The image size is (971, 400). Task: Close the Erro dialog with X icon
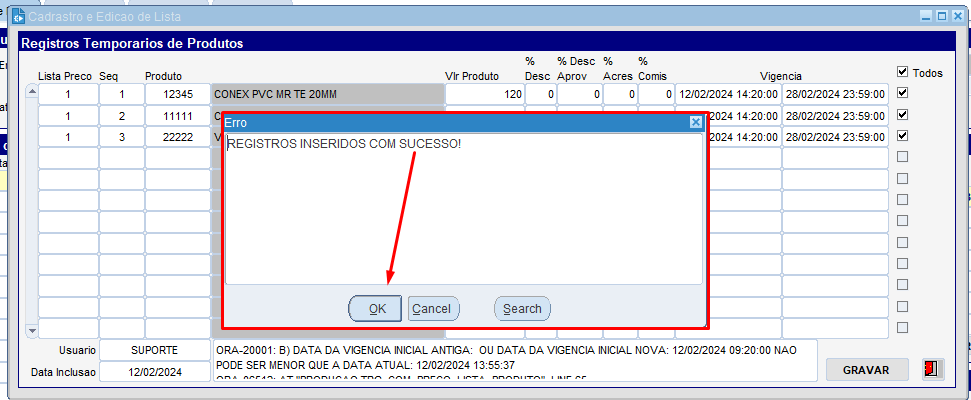tap(695, 123)
